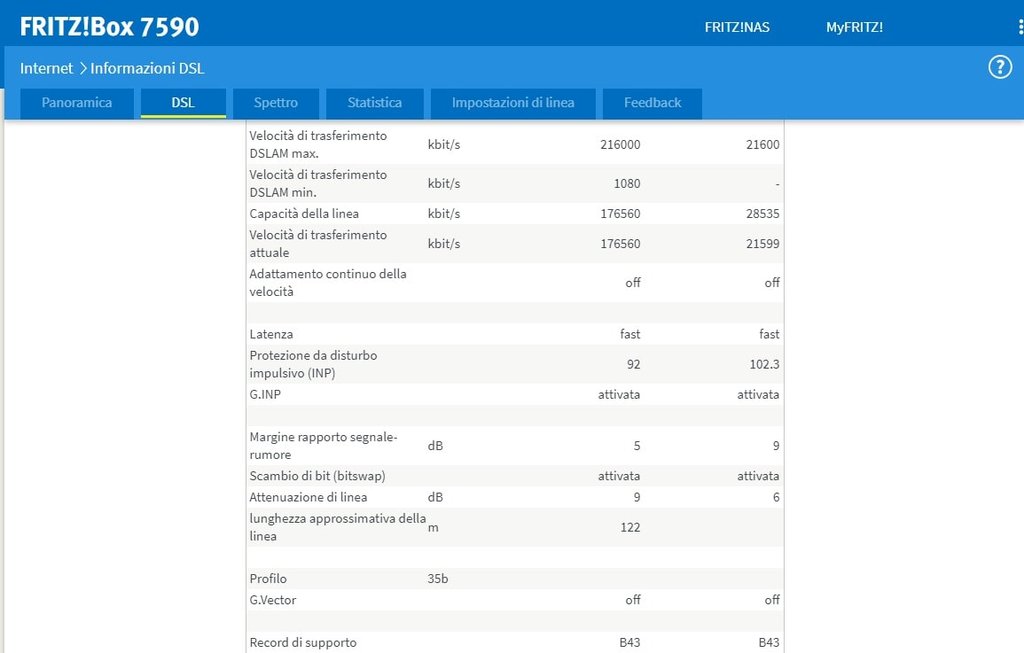Click the Informazioni DSL breadcrumb
Screen dimensions: 1024x653
147,69
